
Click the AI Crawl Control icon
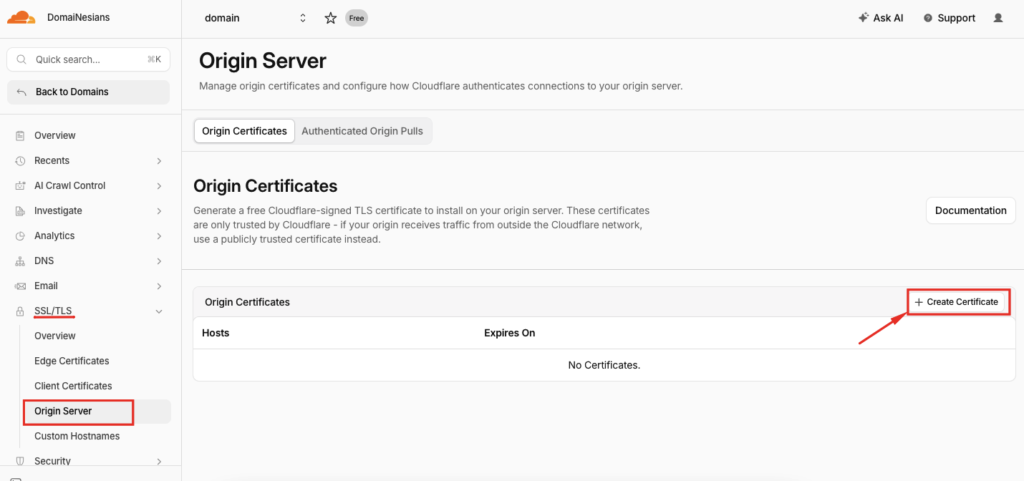click(20, 186)
